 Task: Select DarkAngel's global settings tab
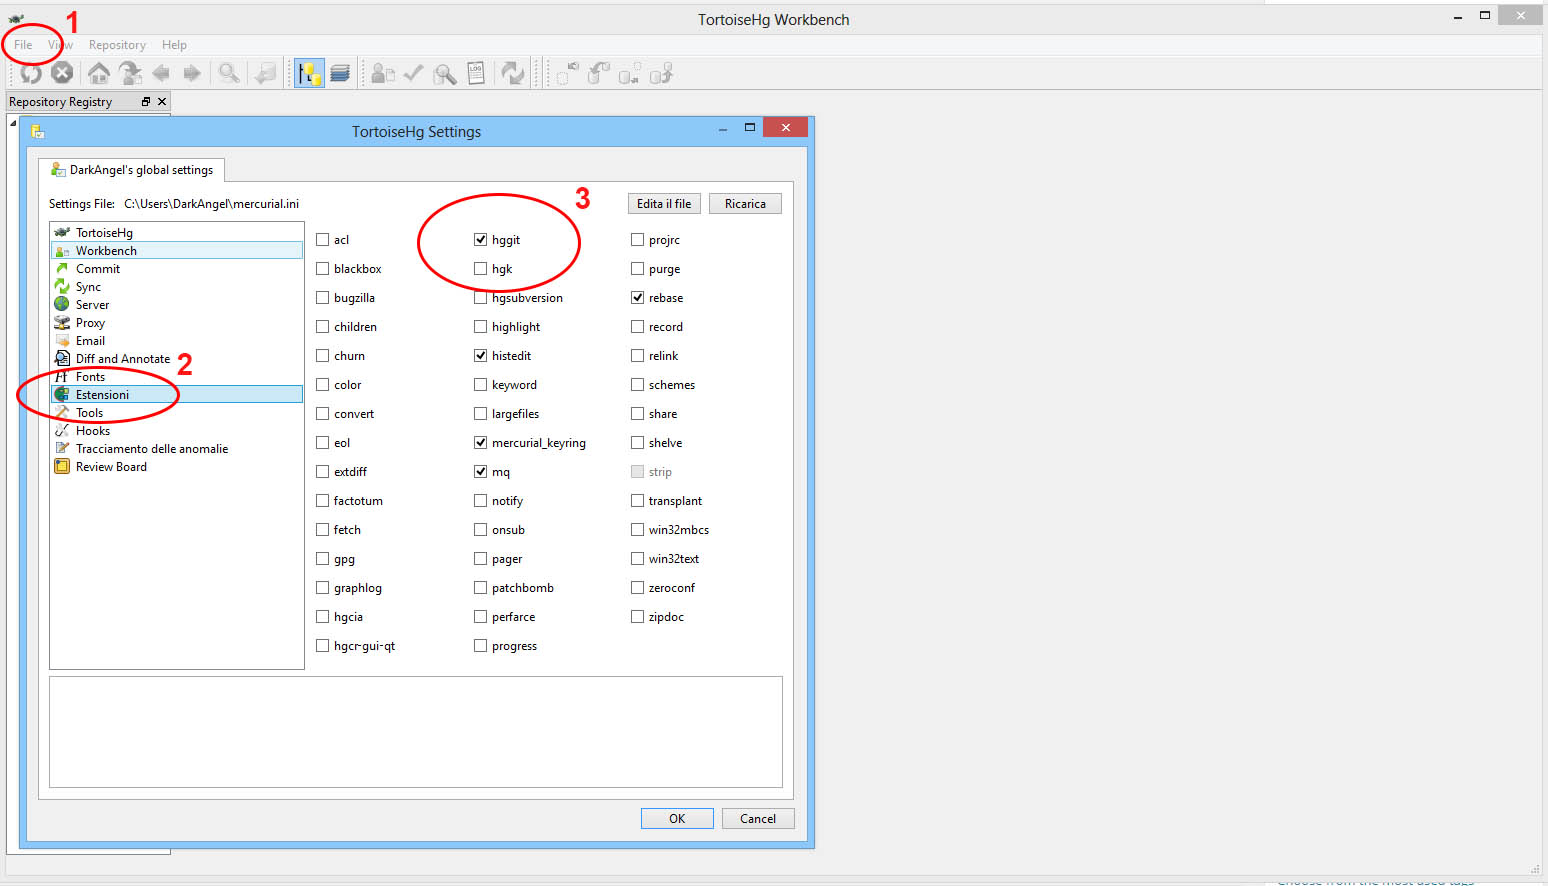pos(132,170)
